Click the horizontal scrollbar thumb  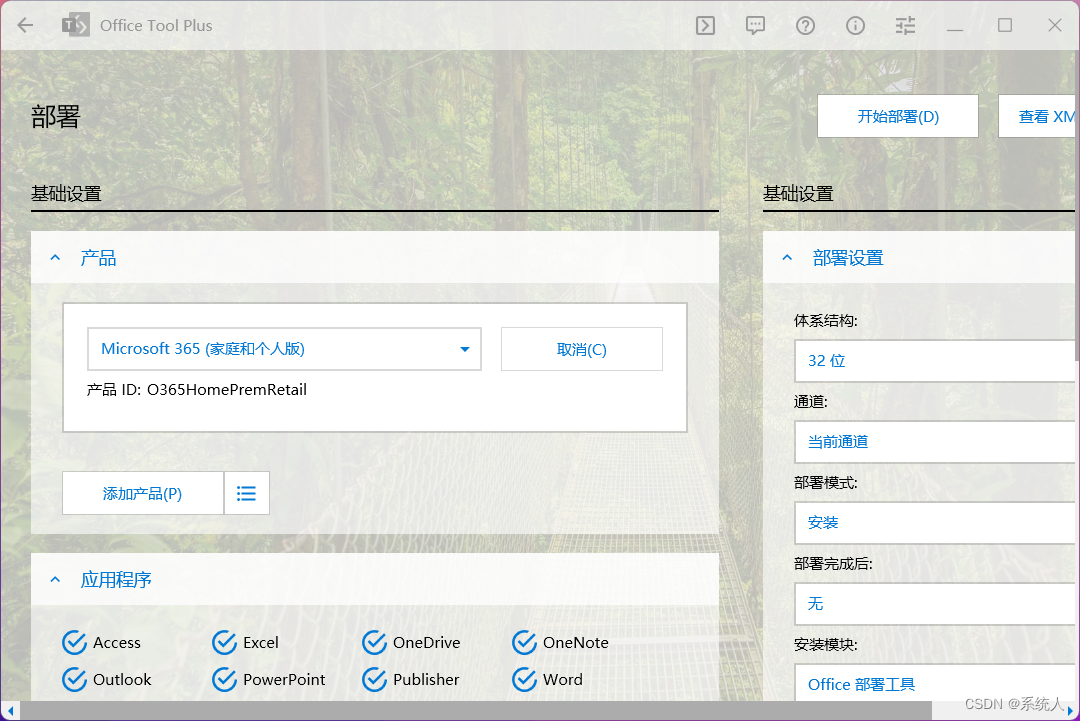point(475,711)
